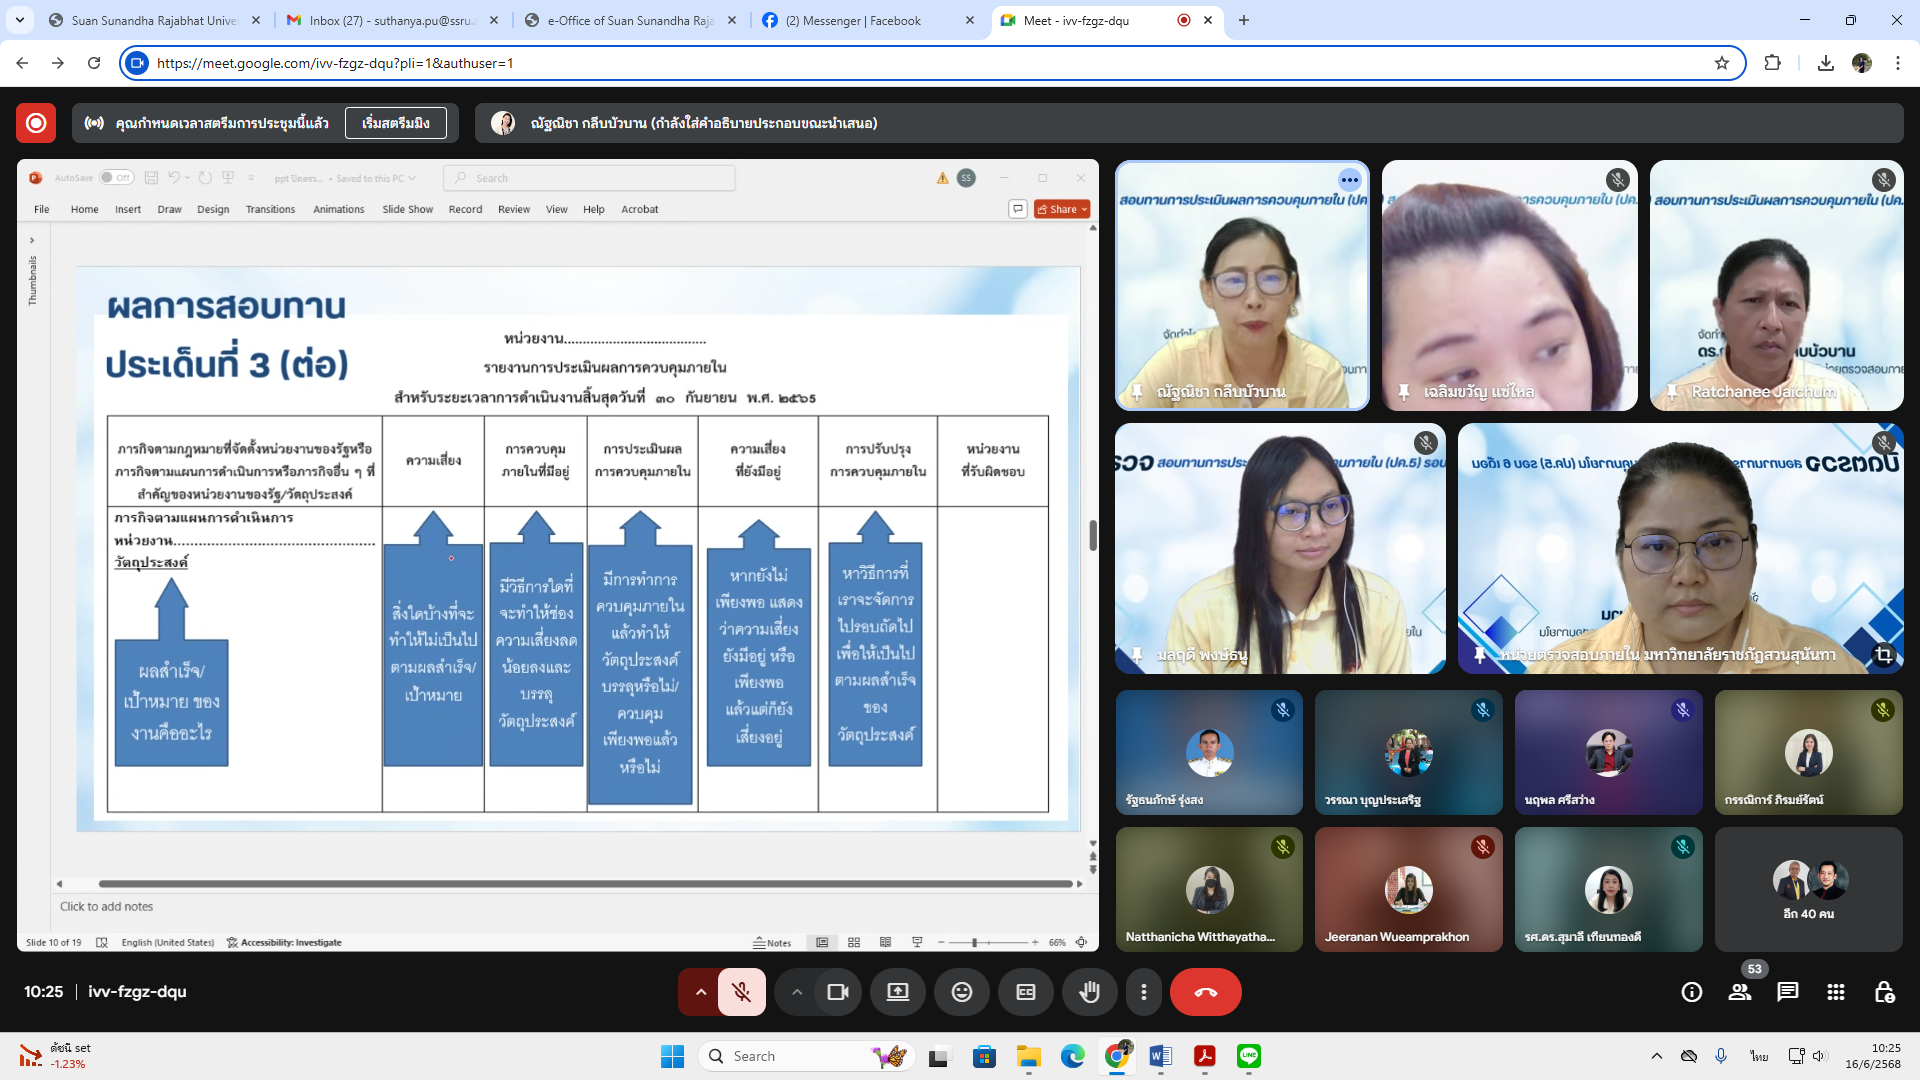Switch to the Gmail Inbox tab
1920x1080 pixels.
pos(392,20)
